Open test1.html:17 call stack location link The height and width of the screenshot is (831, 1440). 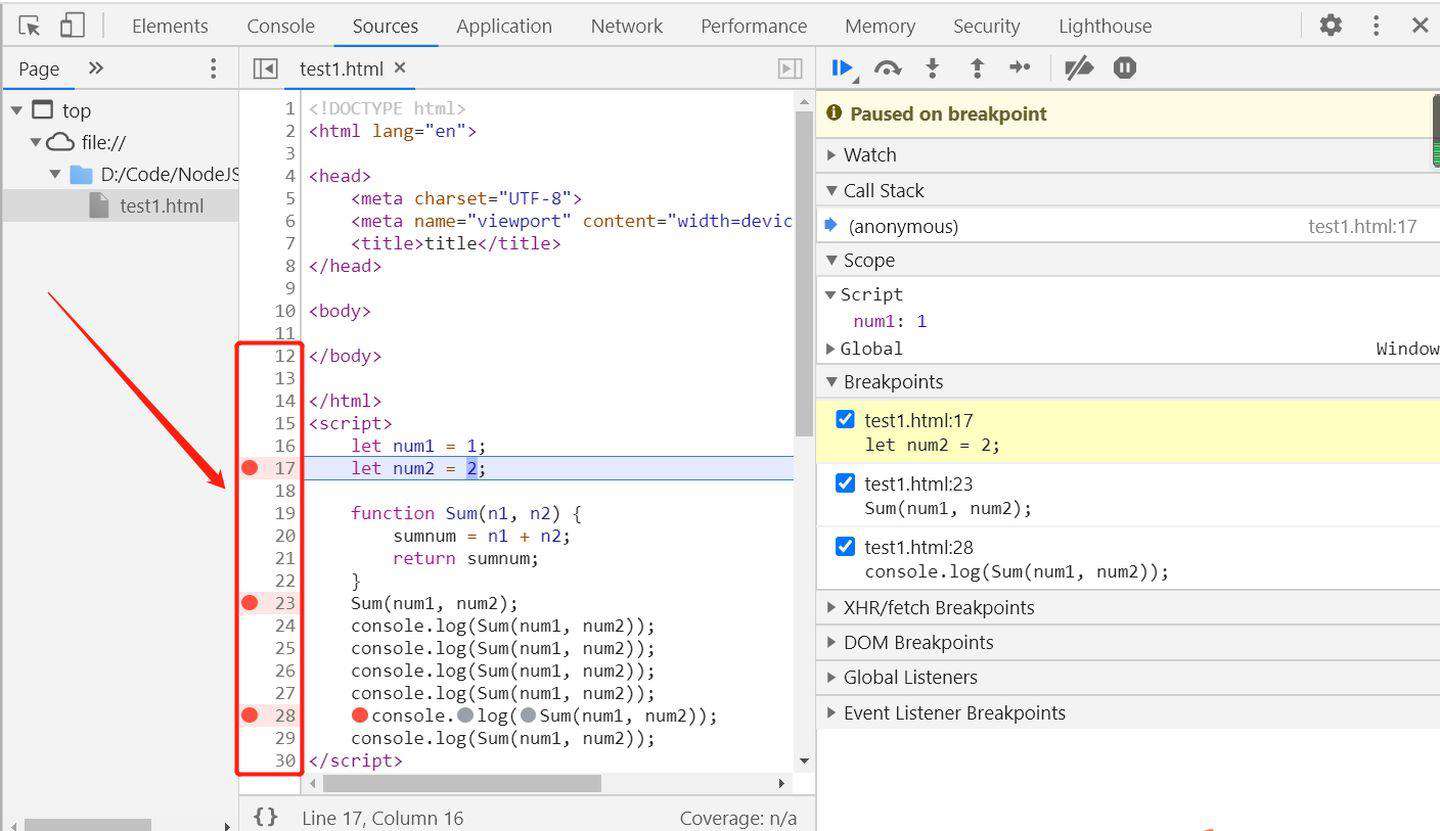tap(1362, 226)
